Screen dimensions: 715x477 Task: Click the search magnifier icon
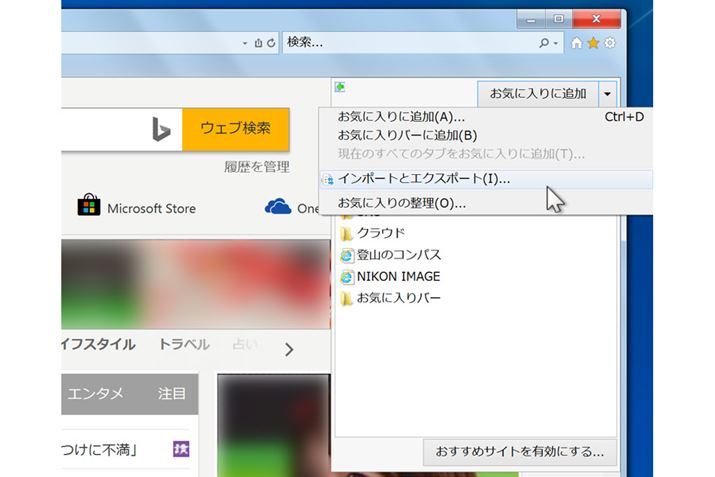point(544,43)
